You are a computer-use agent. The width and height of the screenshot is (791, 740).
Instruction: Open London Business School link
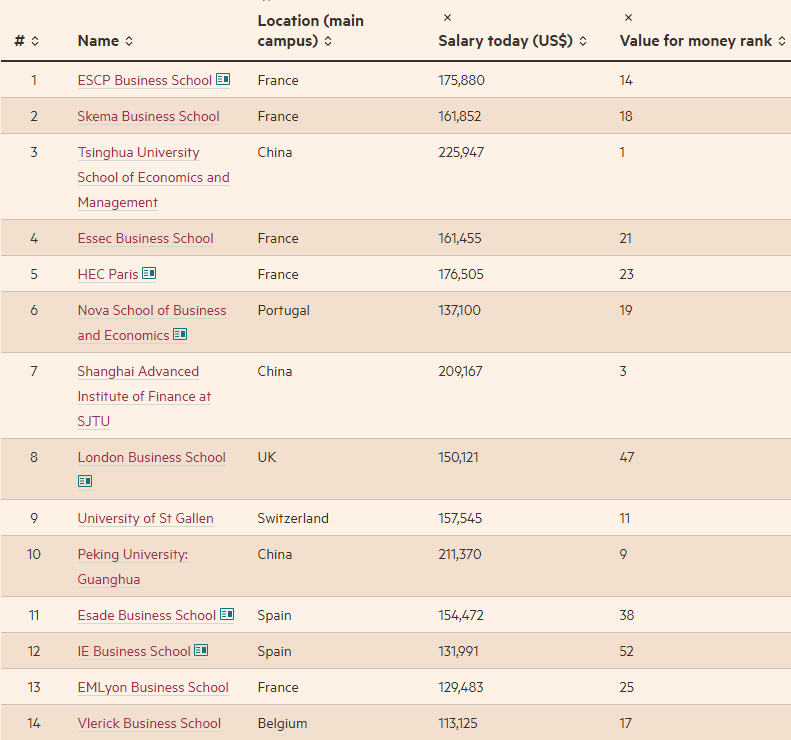click(x=151, y=457)
